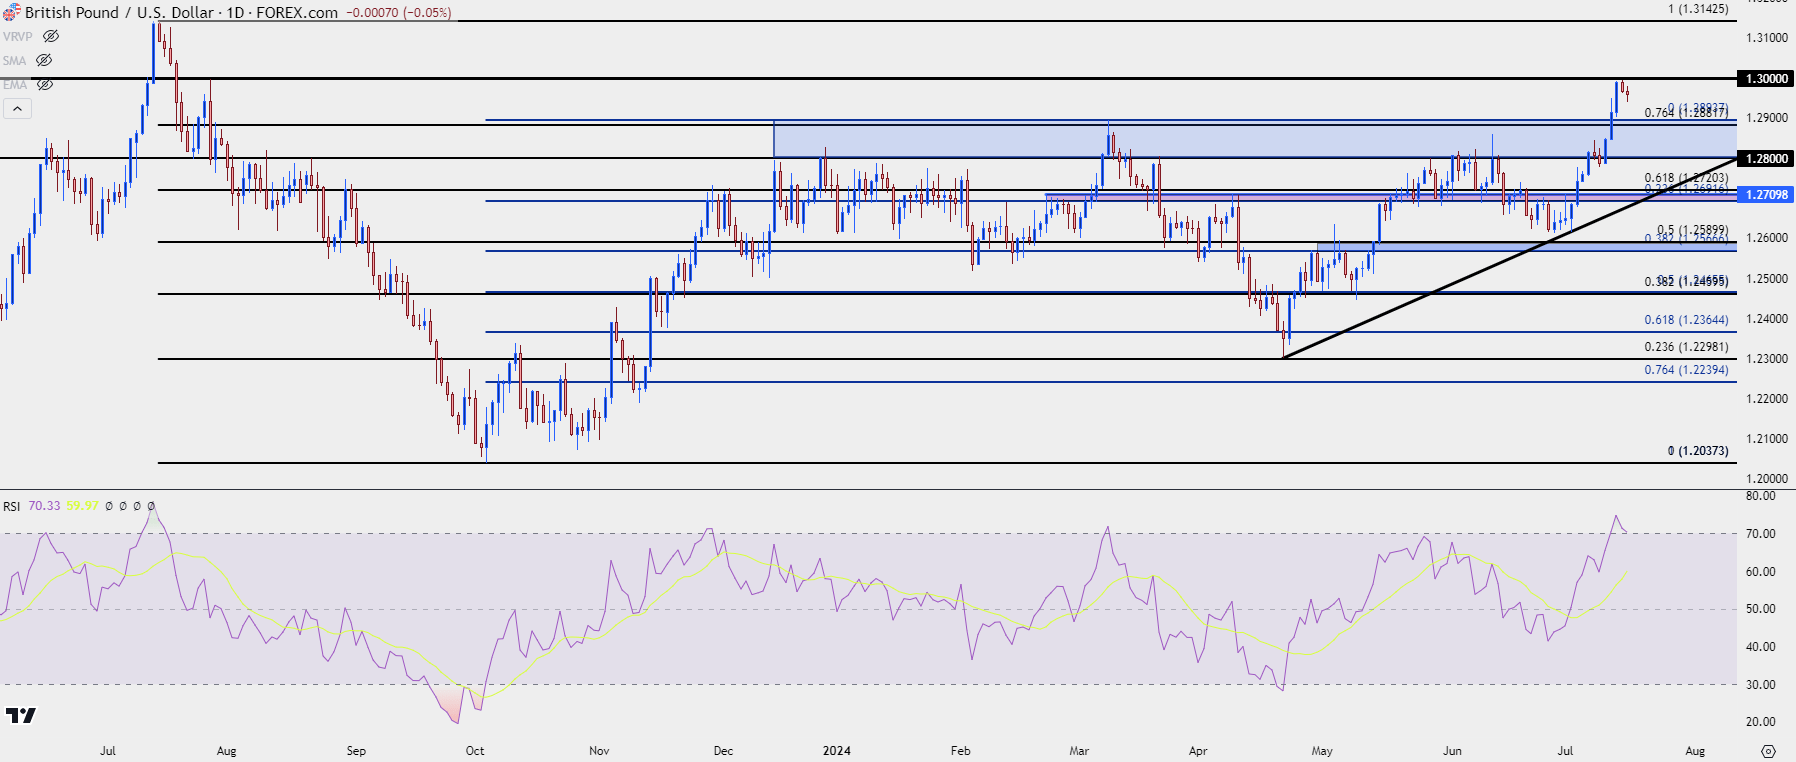Image resolution: width=1796 pixels, height=762 pixels.
Task: Click RSI axis value 70.00
Action: 1761,534
